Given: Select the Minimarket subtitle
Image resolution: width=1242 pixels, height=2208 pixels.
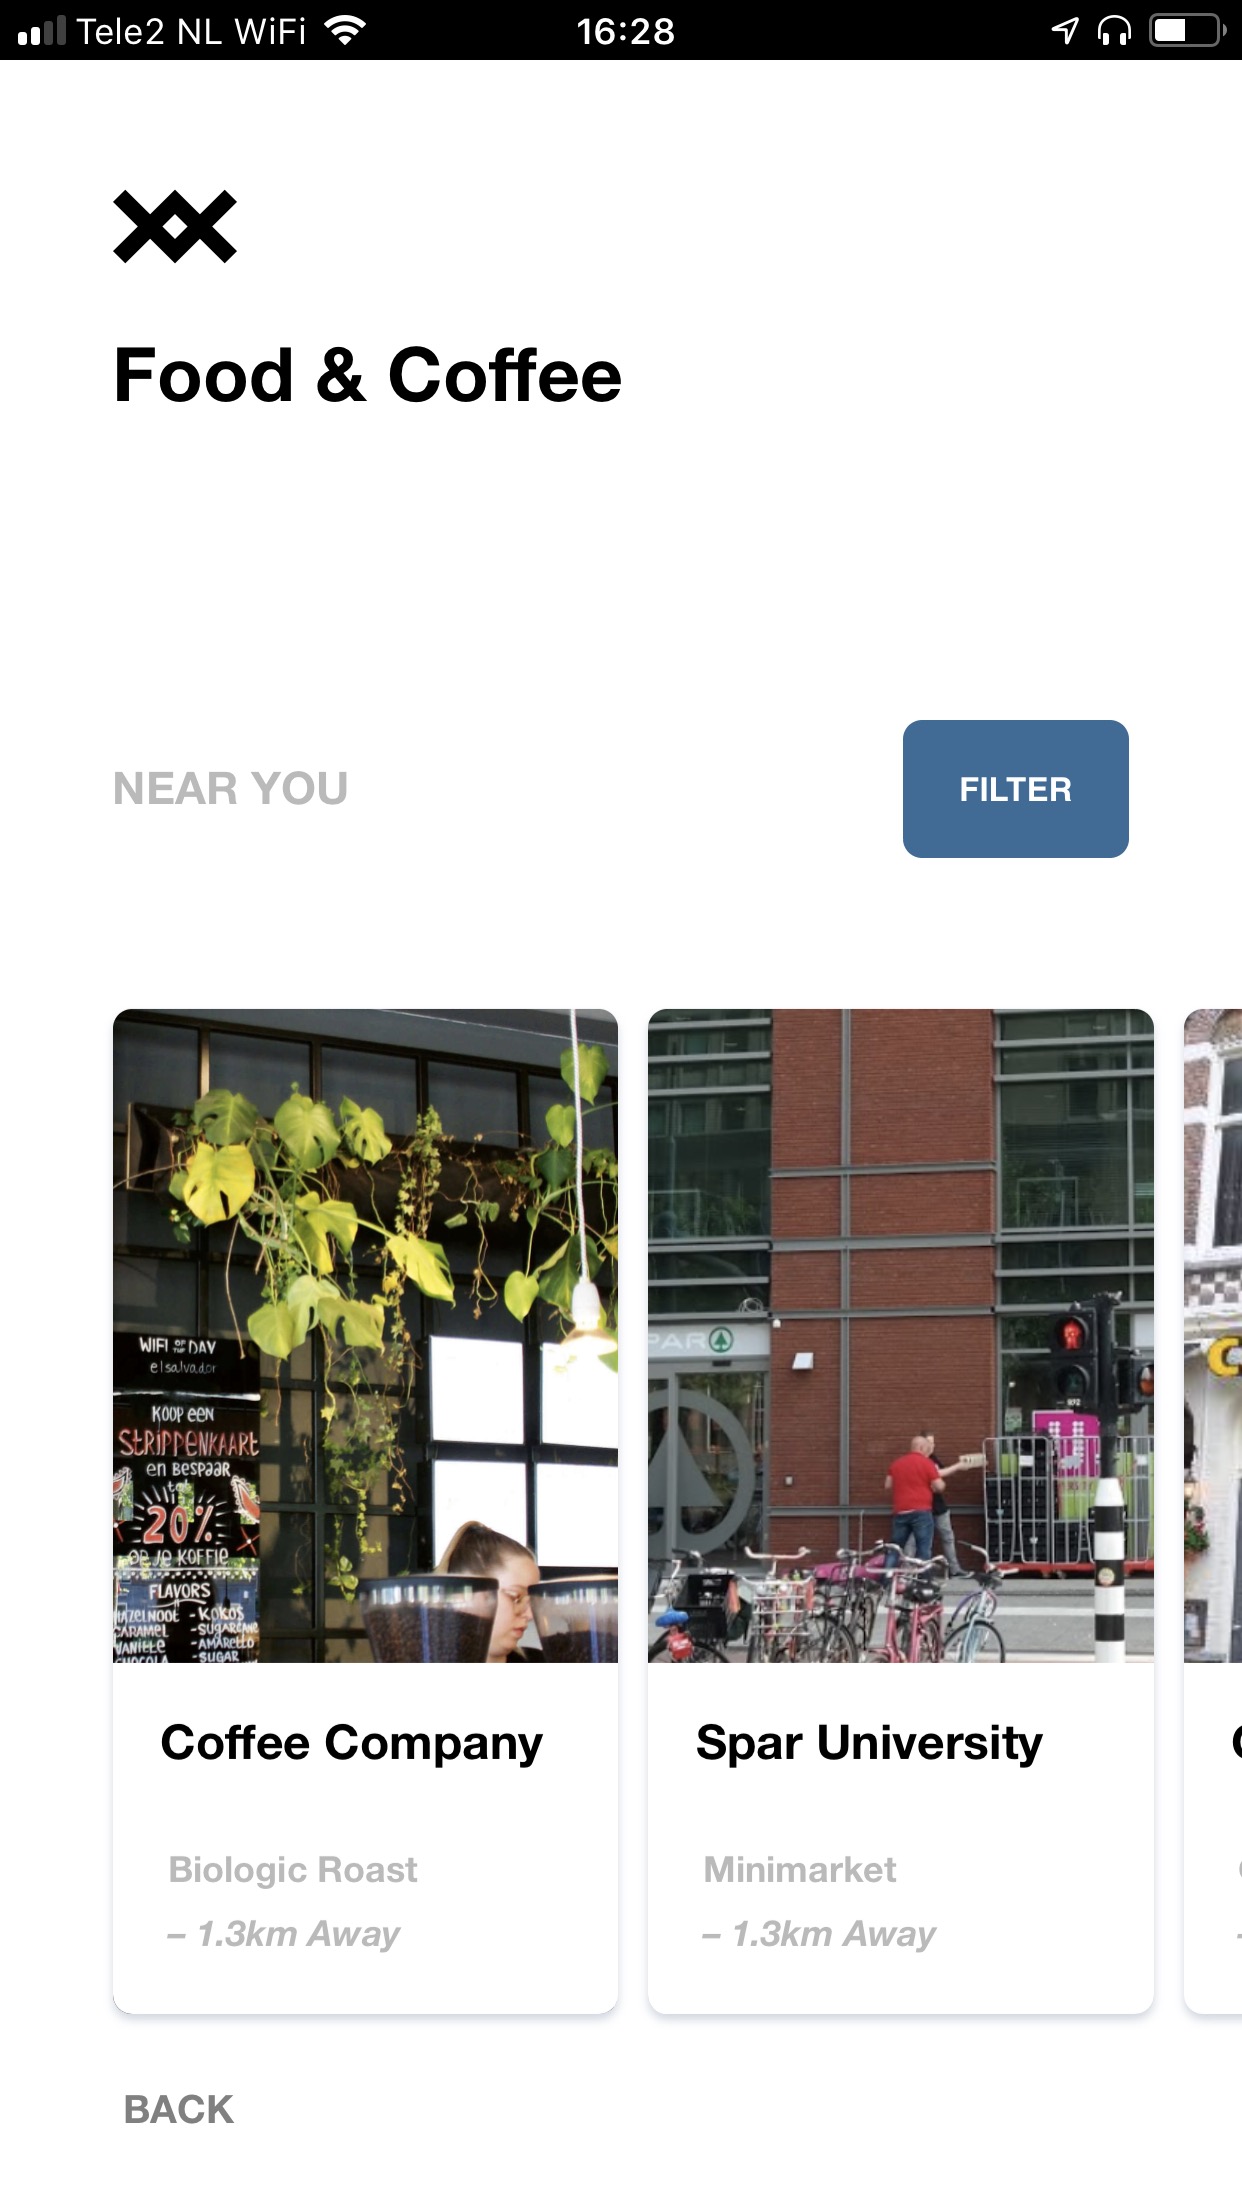Looking at the screenshot, I should 800,1869.
